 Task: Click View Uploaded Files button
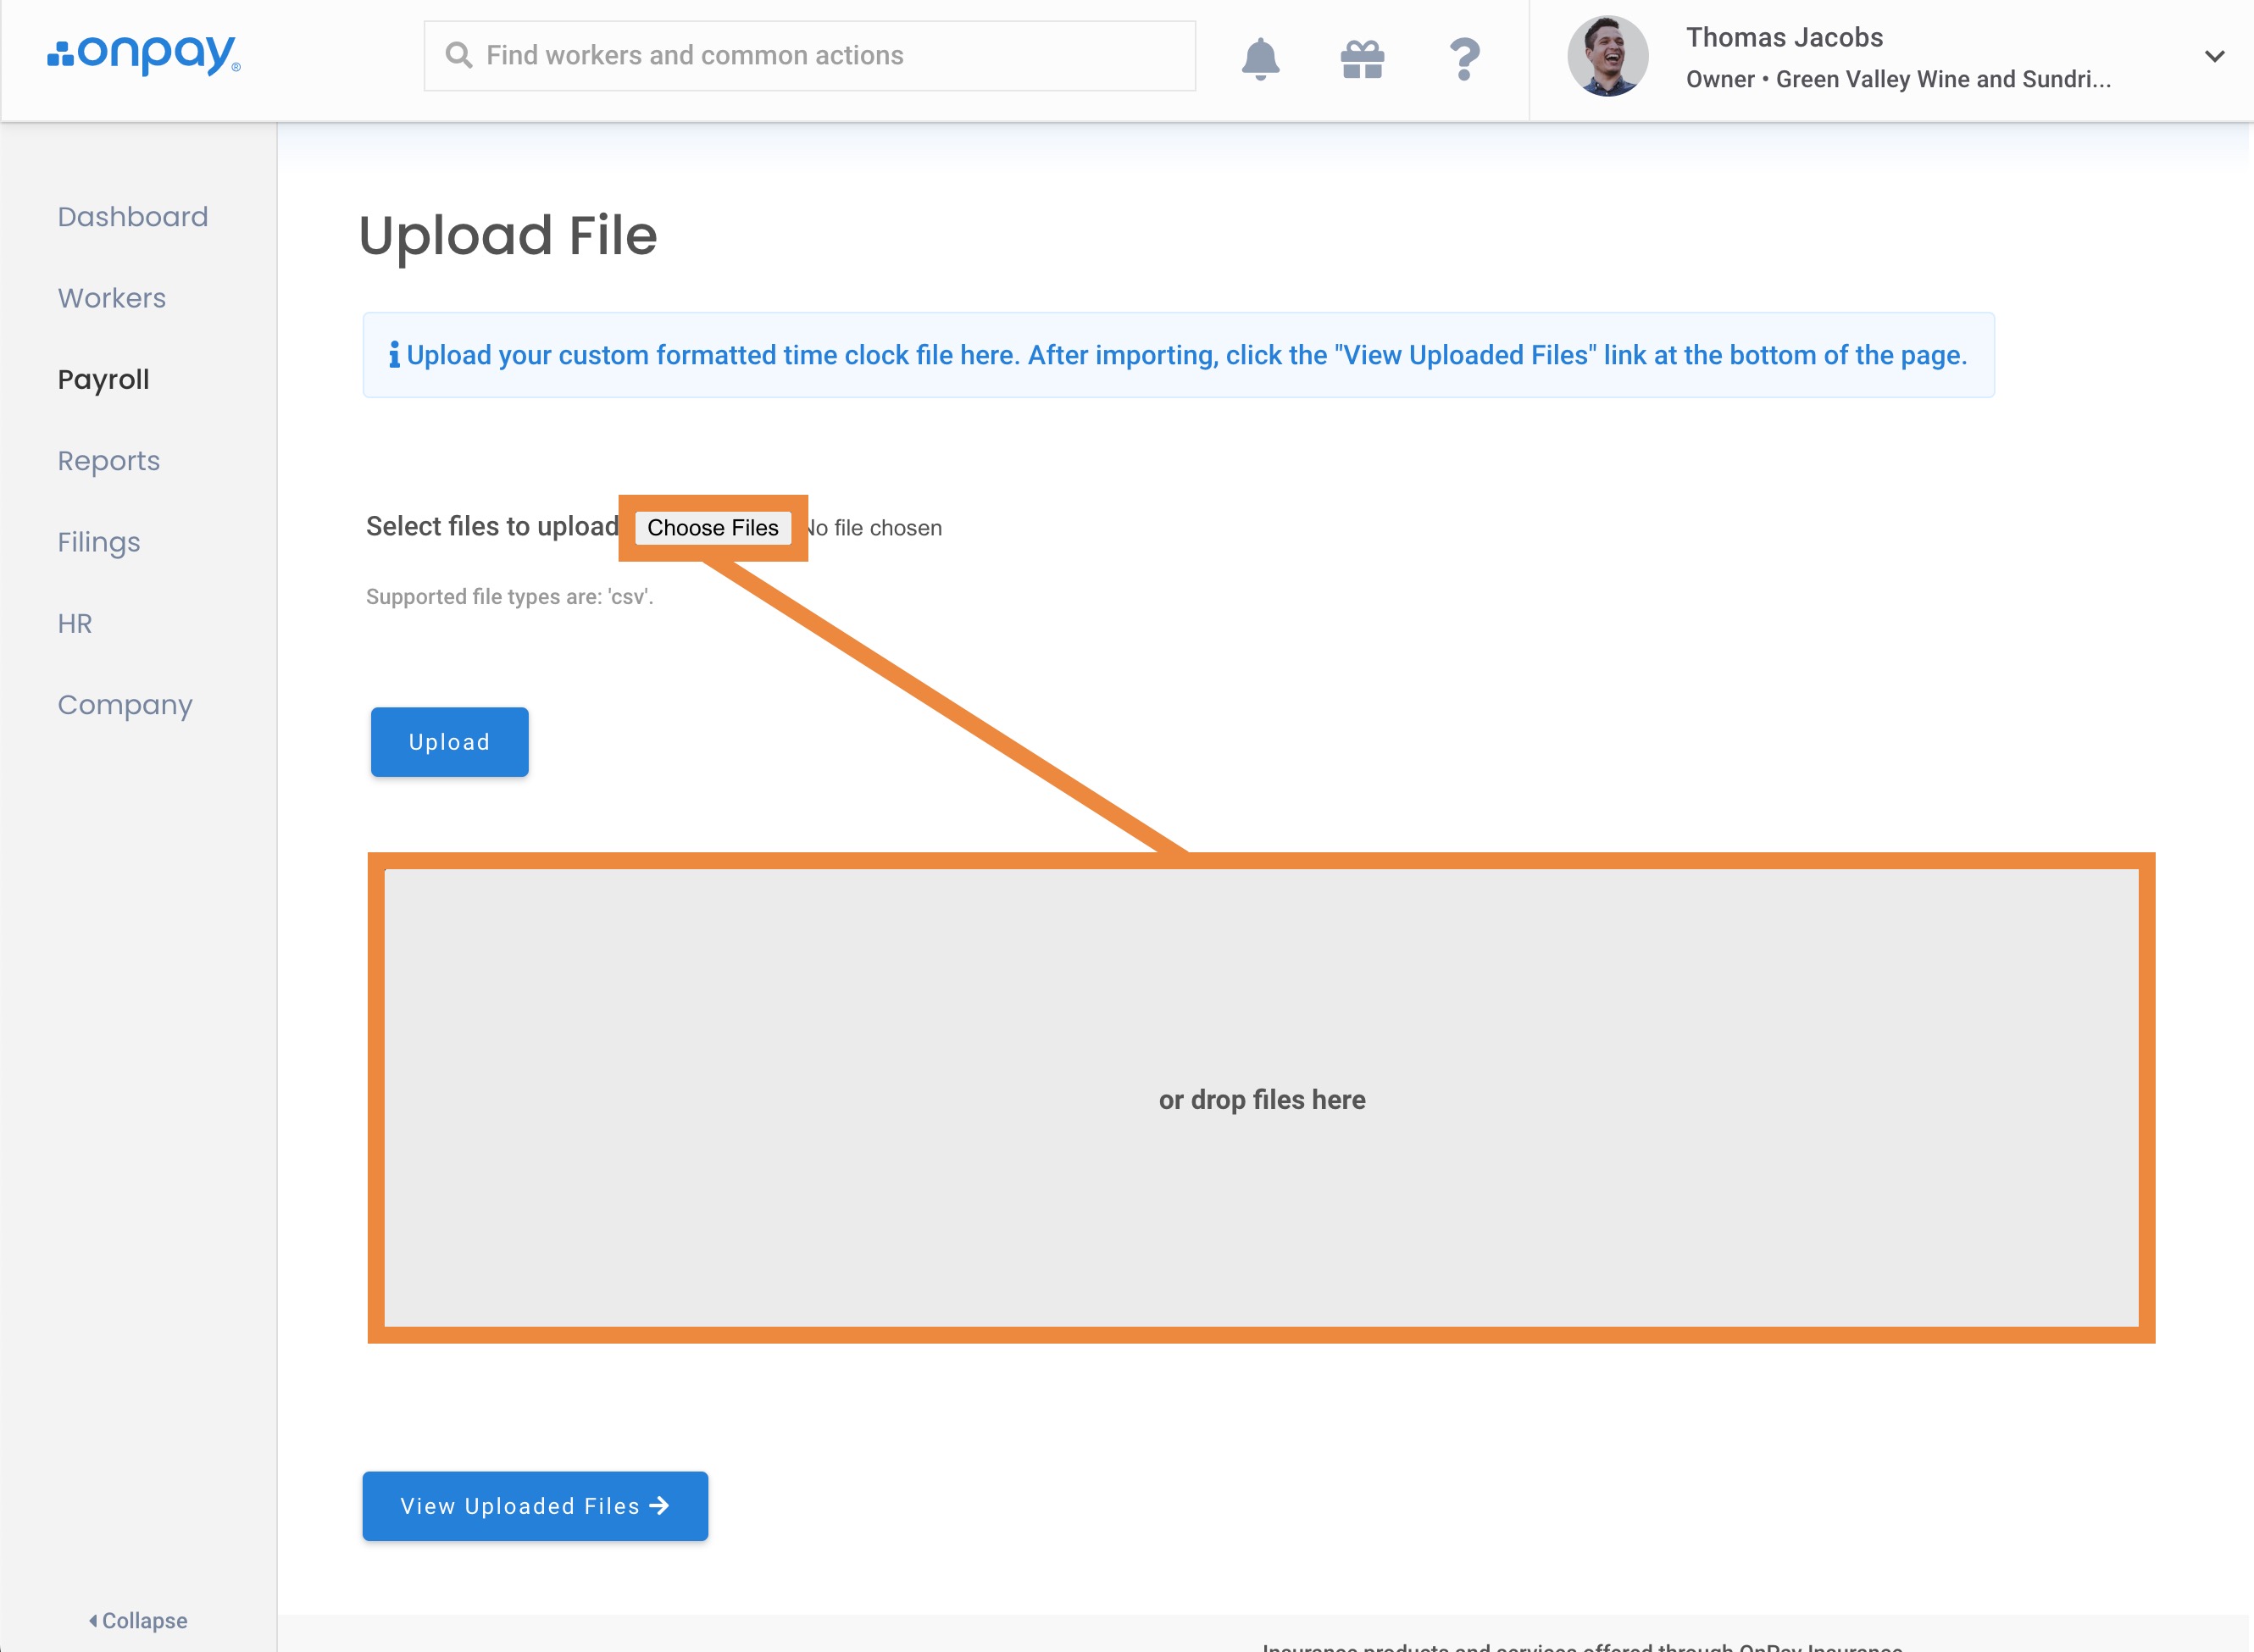pyautogui.click(x=535, y=1506)
